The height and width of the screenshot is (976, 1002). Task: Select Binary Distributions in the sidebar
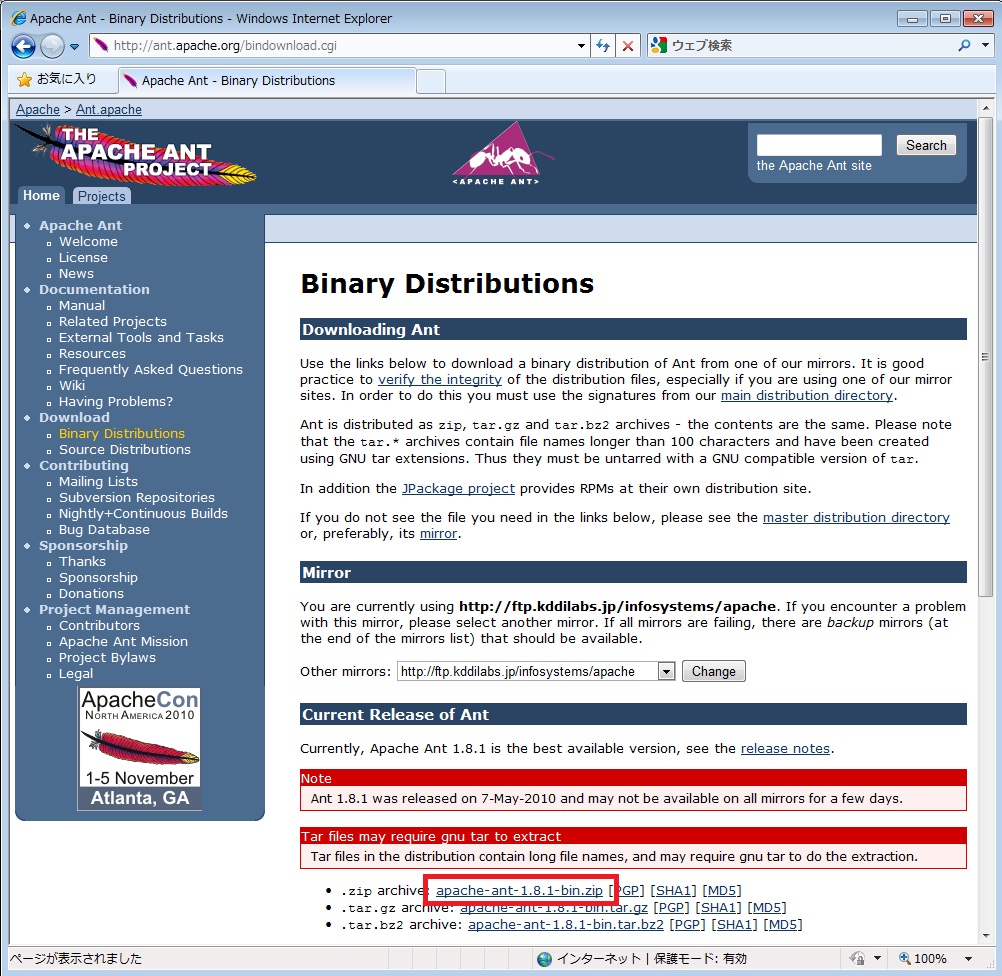121,433
